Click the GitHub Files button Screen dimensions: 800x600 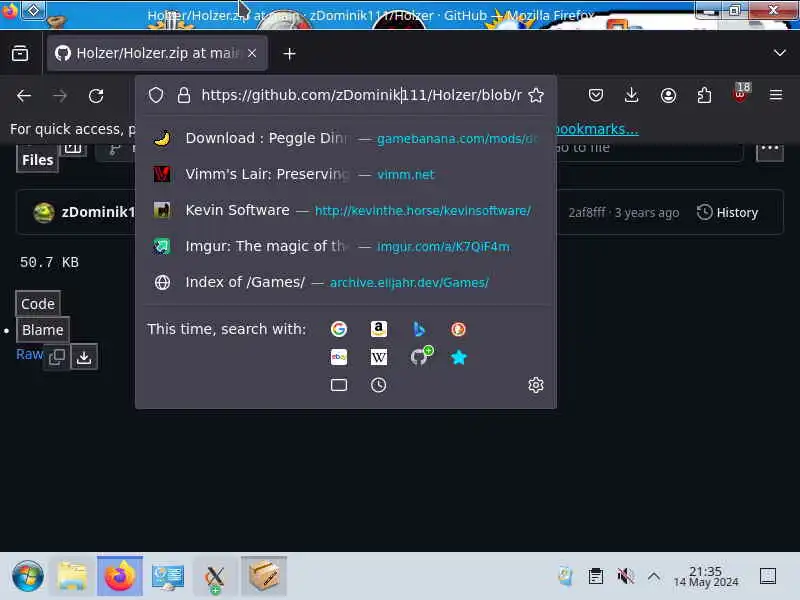(37, 160)
